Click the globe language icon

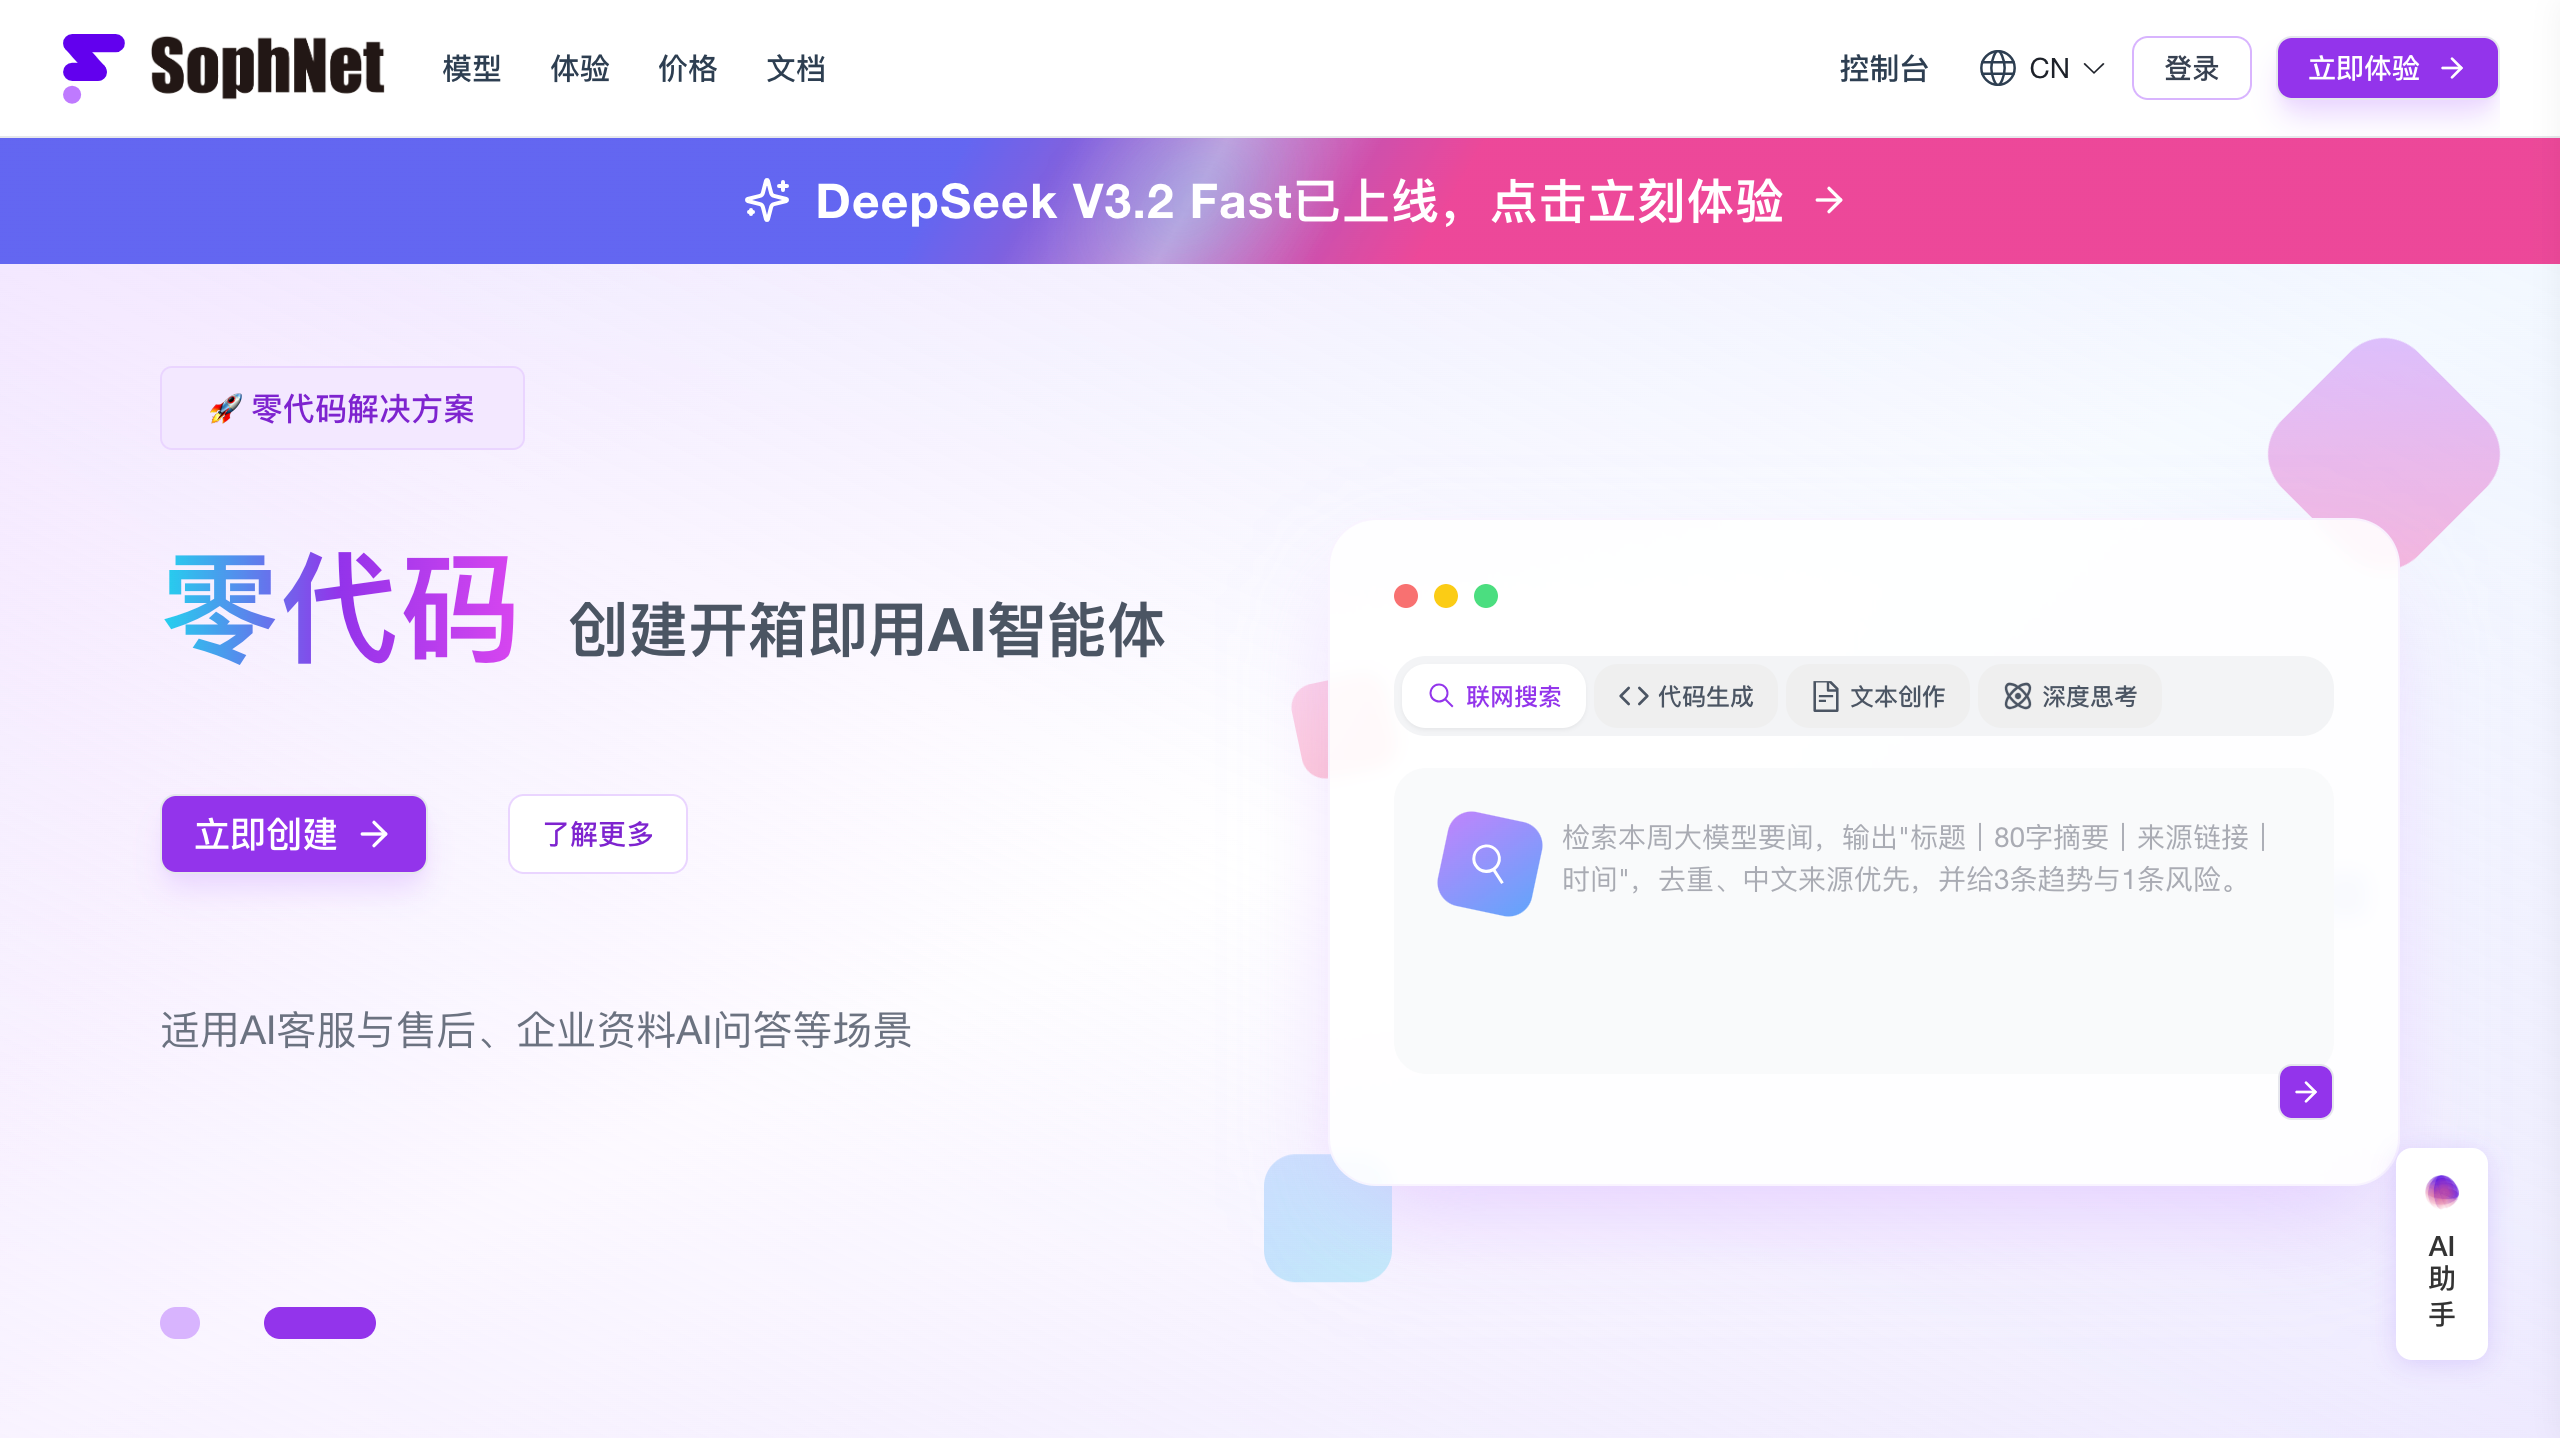click(x=1997, y=68)
